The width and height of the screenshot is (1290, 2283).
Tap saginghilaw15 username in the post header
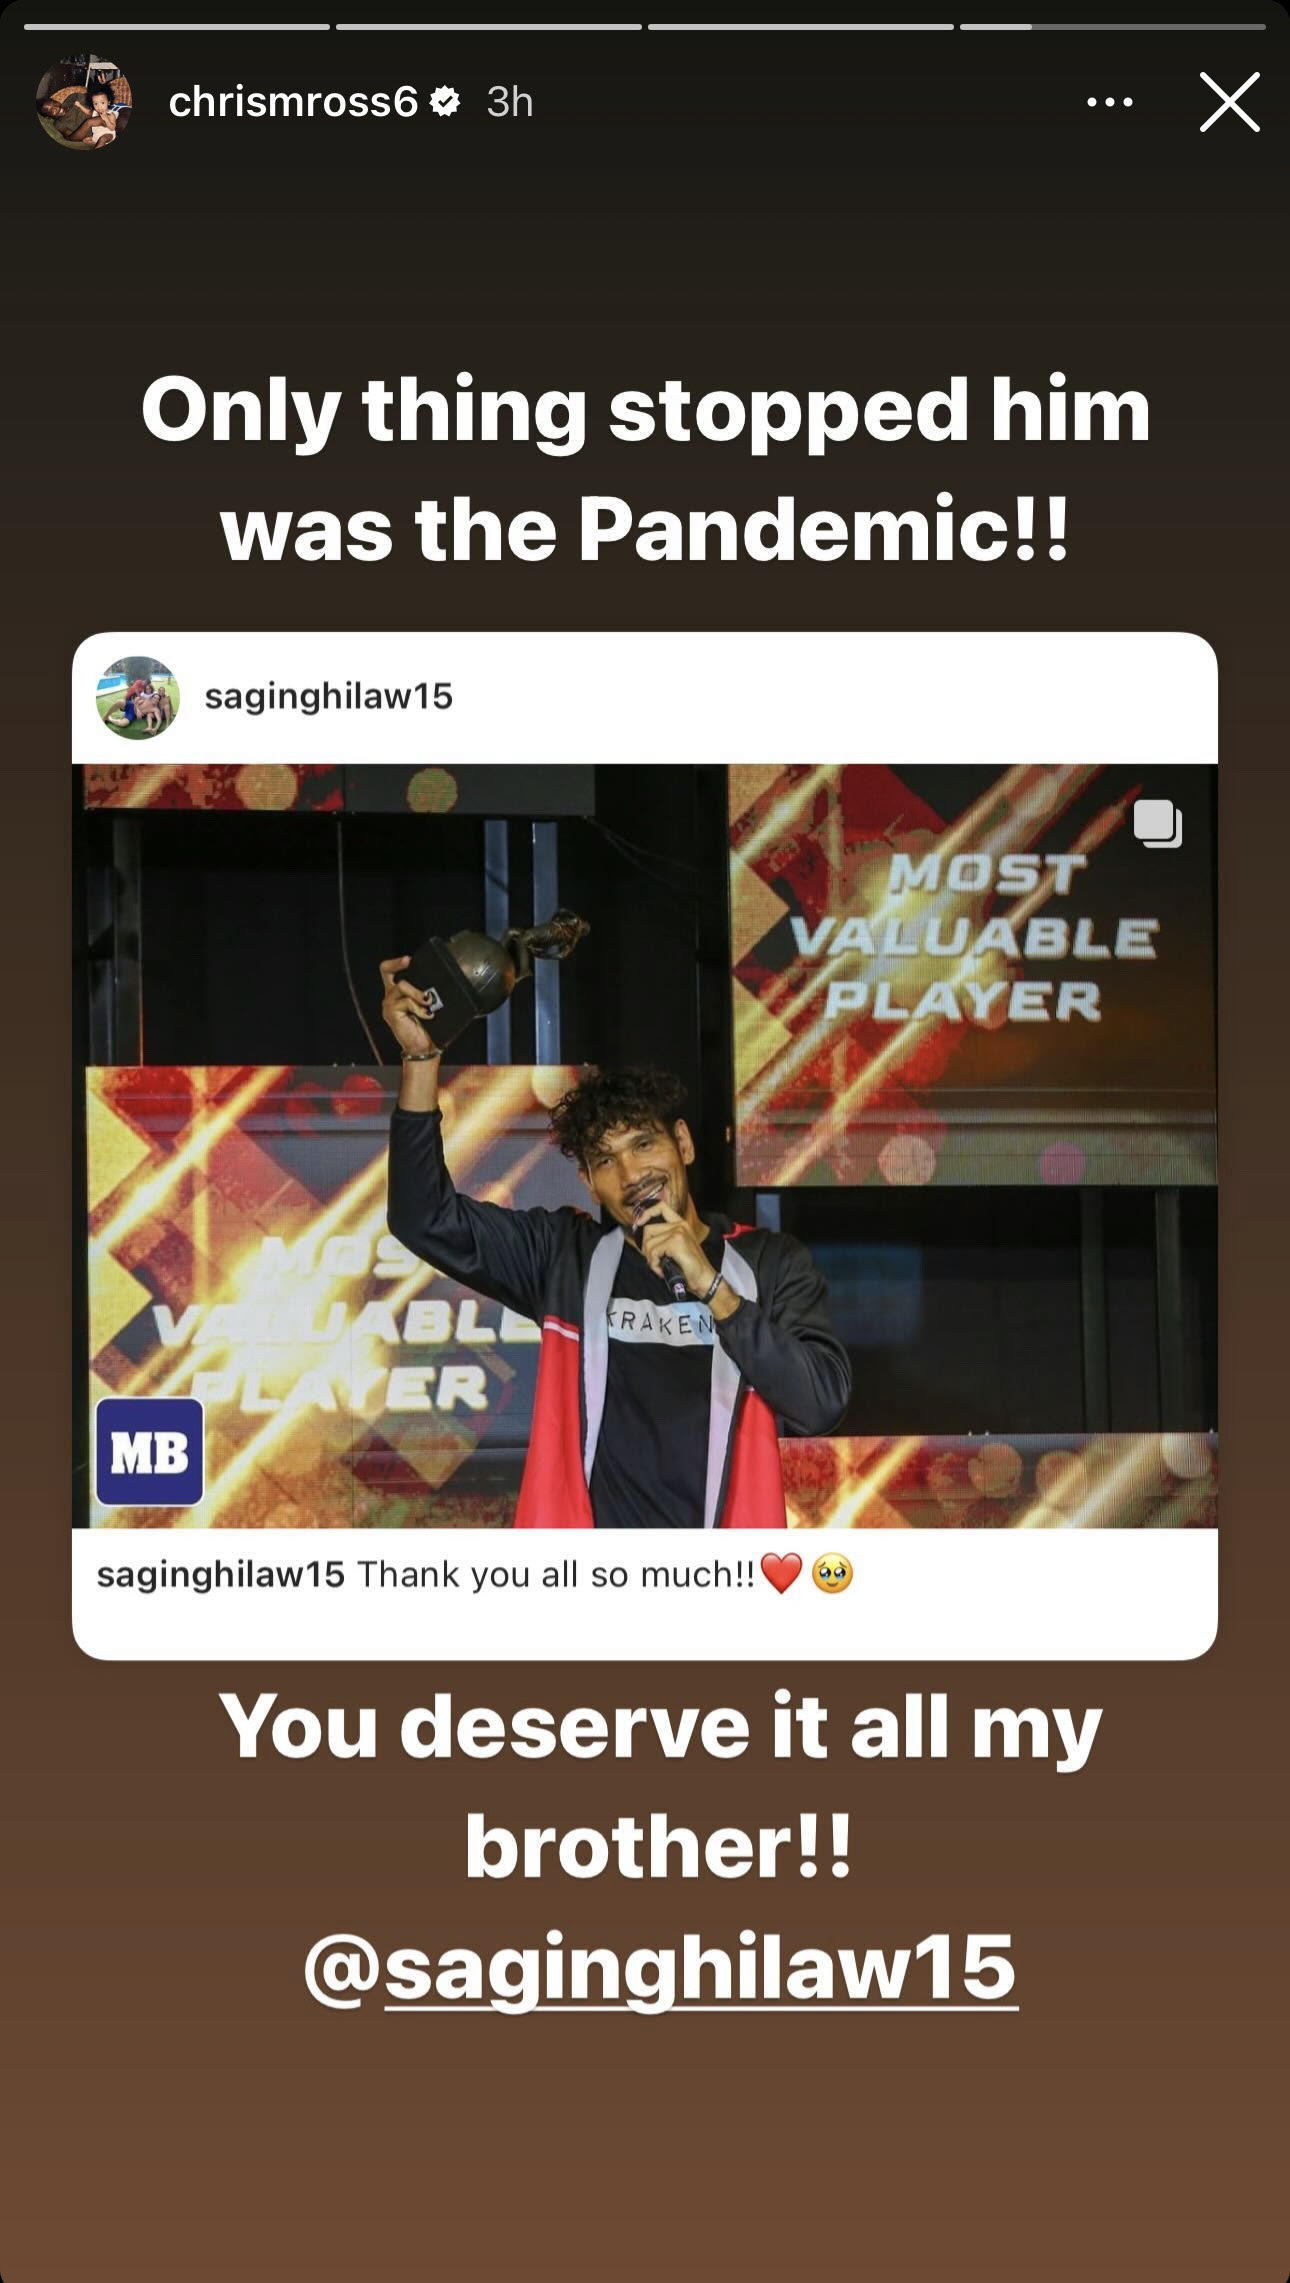(x=329, y=696)
